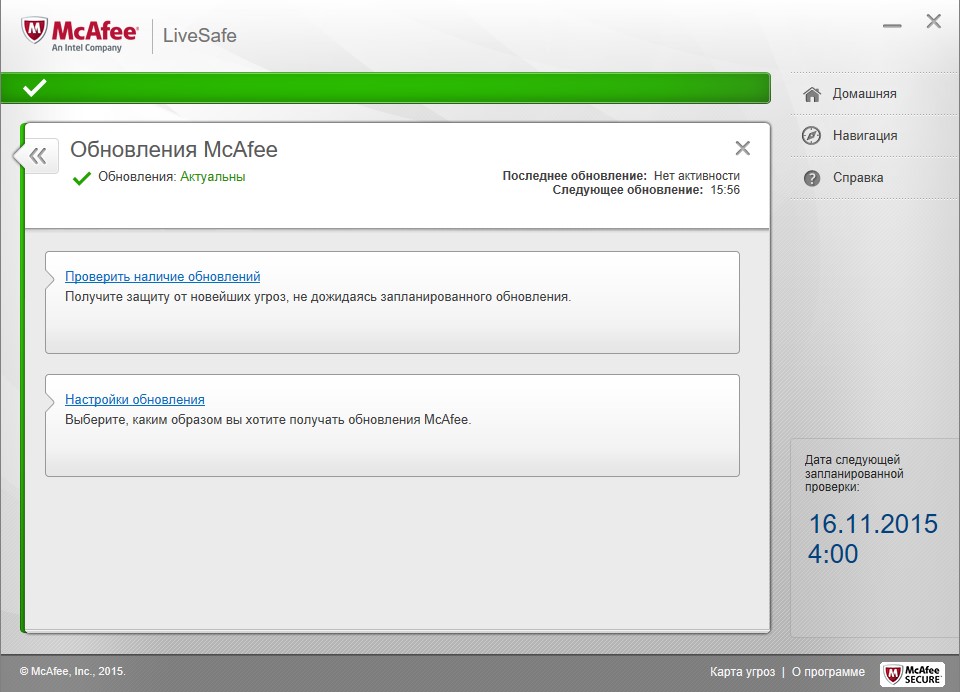Open the Справка menu item

(x=857, y=178)
